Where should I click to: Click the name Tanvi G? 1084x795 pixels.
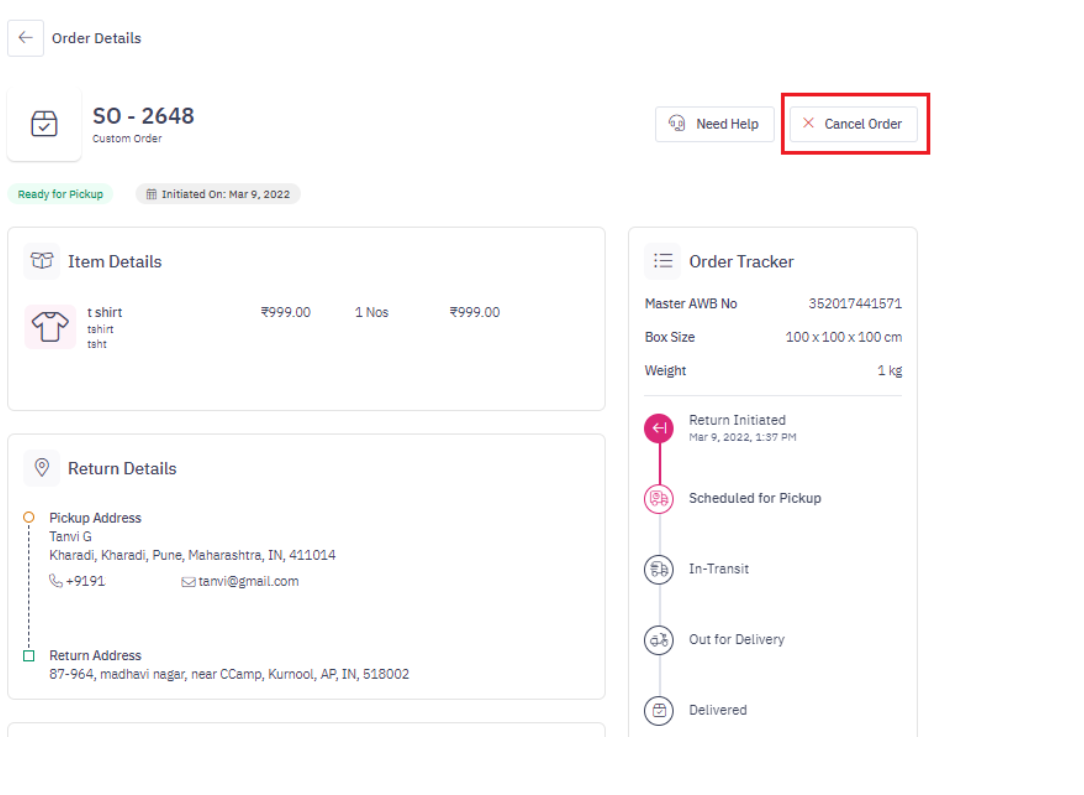71,536
